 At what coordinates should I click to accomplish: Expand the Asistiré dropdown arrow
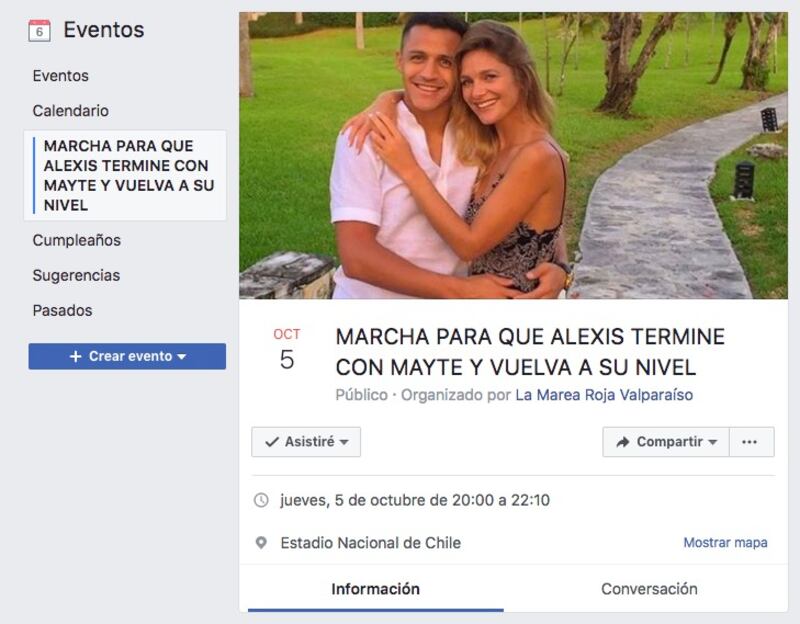[x=344, y=442]
